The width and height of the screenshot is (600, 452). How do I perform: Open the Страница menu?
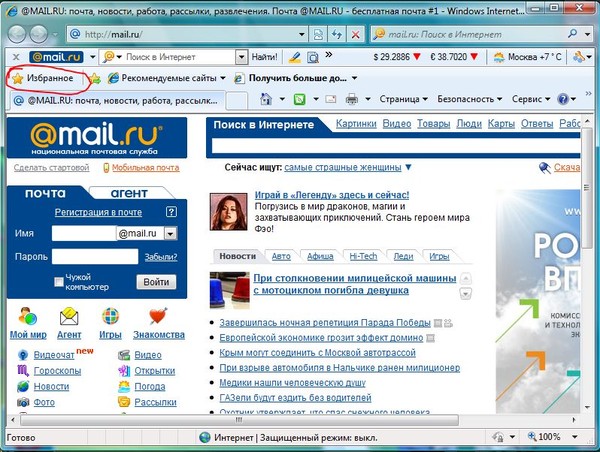[403, 99]
